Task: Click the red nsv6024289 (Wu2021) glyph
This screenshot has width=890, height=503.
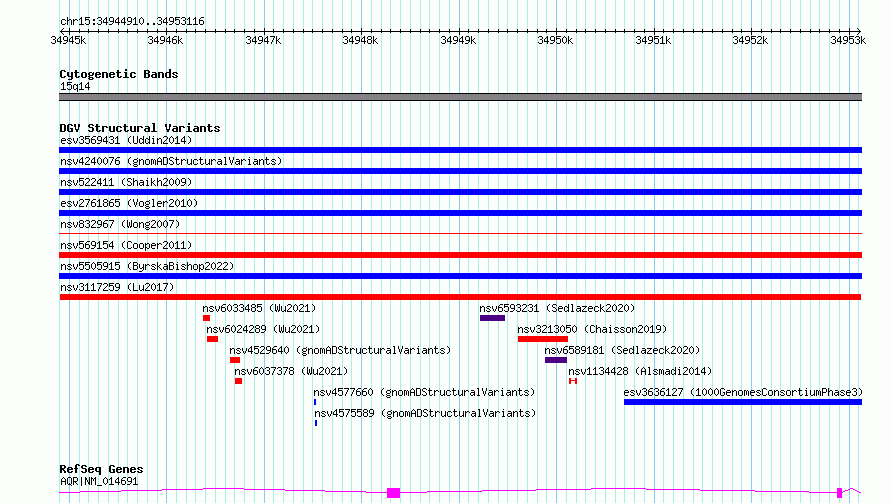Action: [x=212, y=339]
